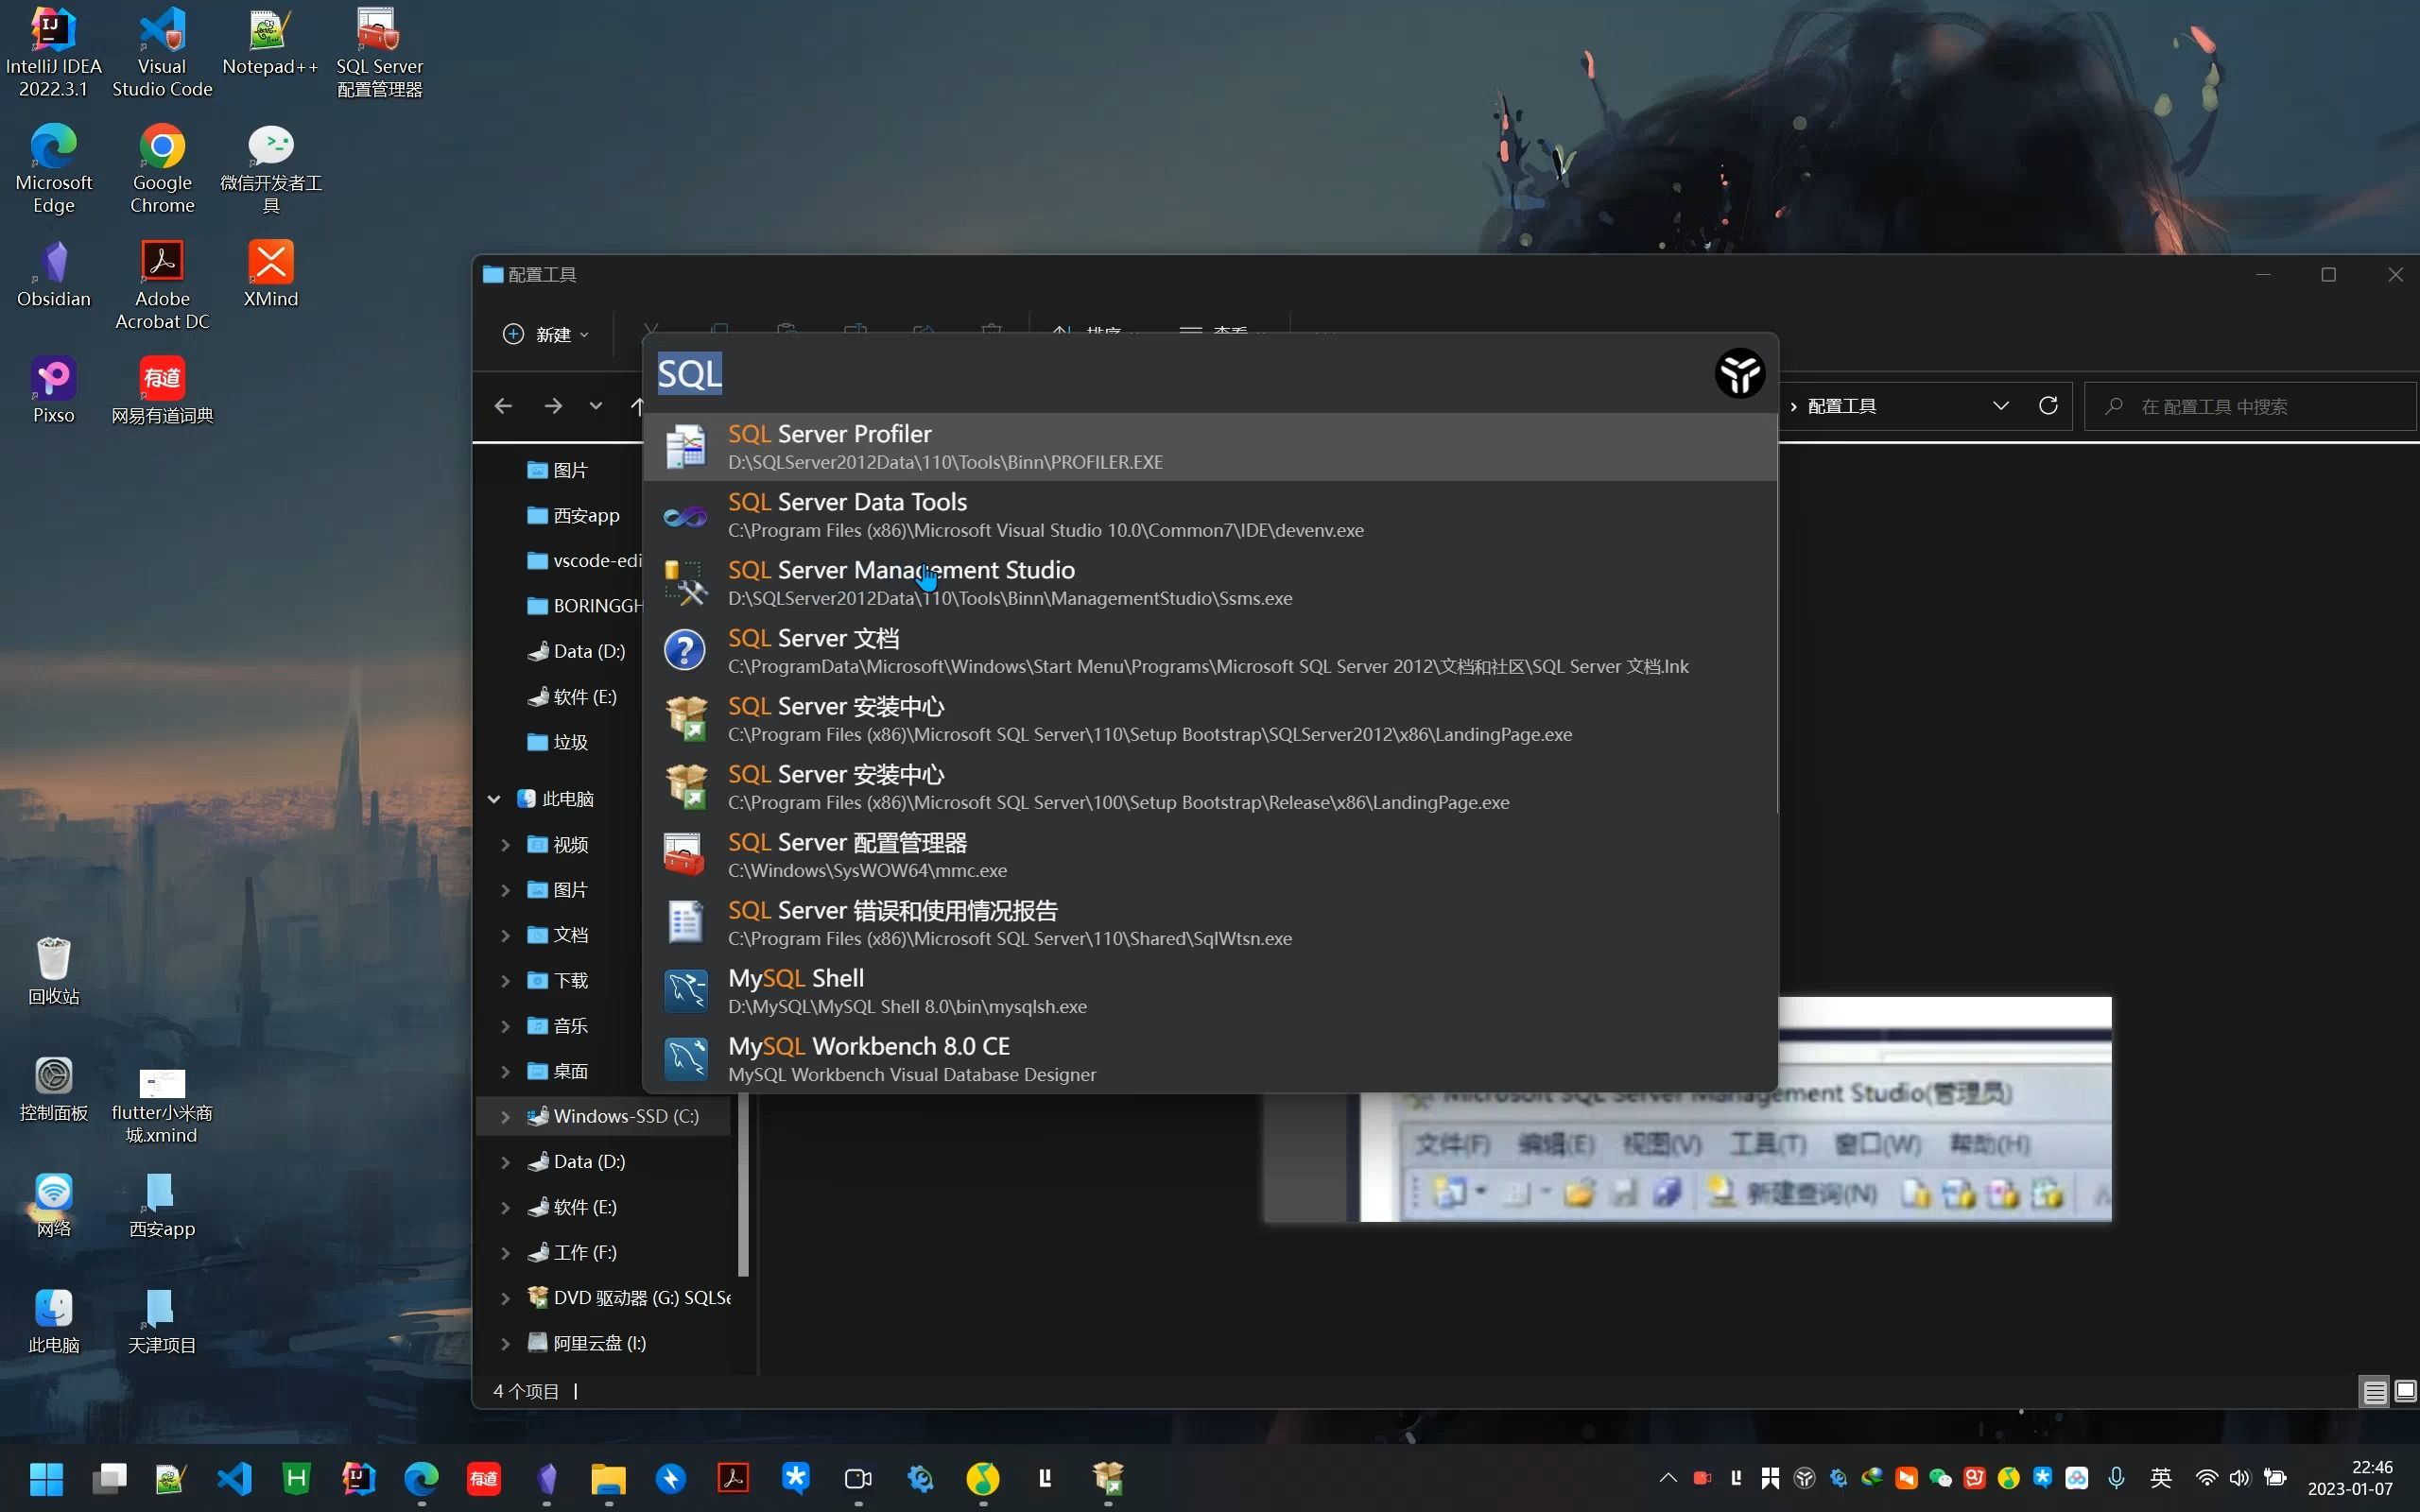
Task: Click the 新建 button in Explorer toolbar
Action: (545, 334)
